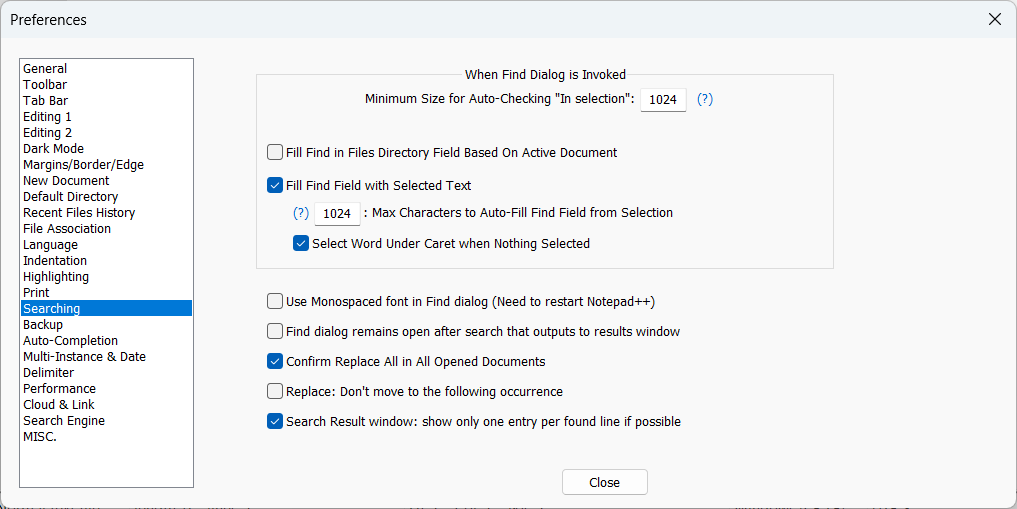This screenshot has width=1017, height=509.
Task: Check Find dialog remains open option
Action: tap(275, 331)
